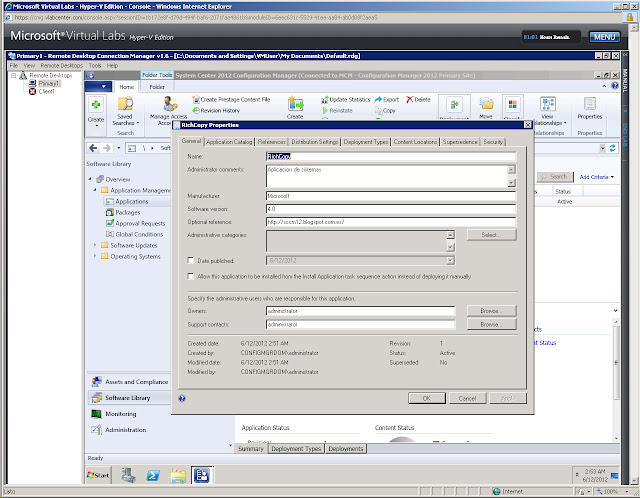Open the Tools menu

(x=95, y=65)
